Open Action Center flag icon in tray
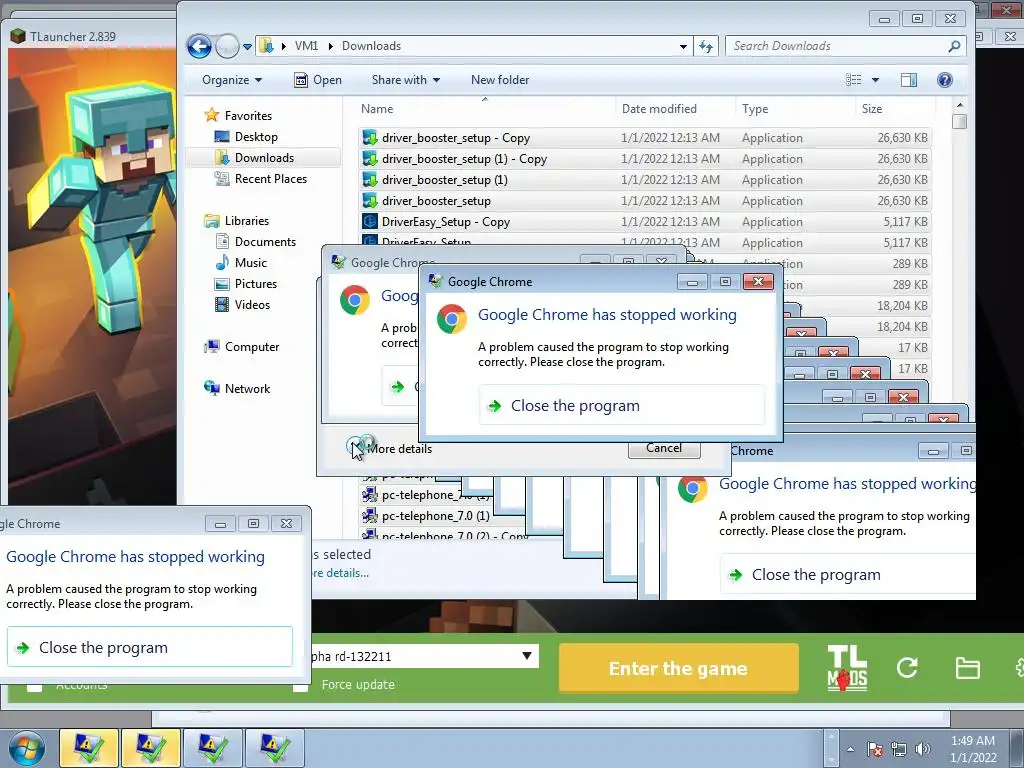The height and width of the screenshot is (768, 1024). [x=874, y=749]
